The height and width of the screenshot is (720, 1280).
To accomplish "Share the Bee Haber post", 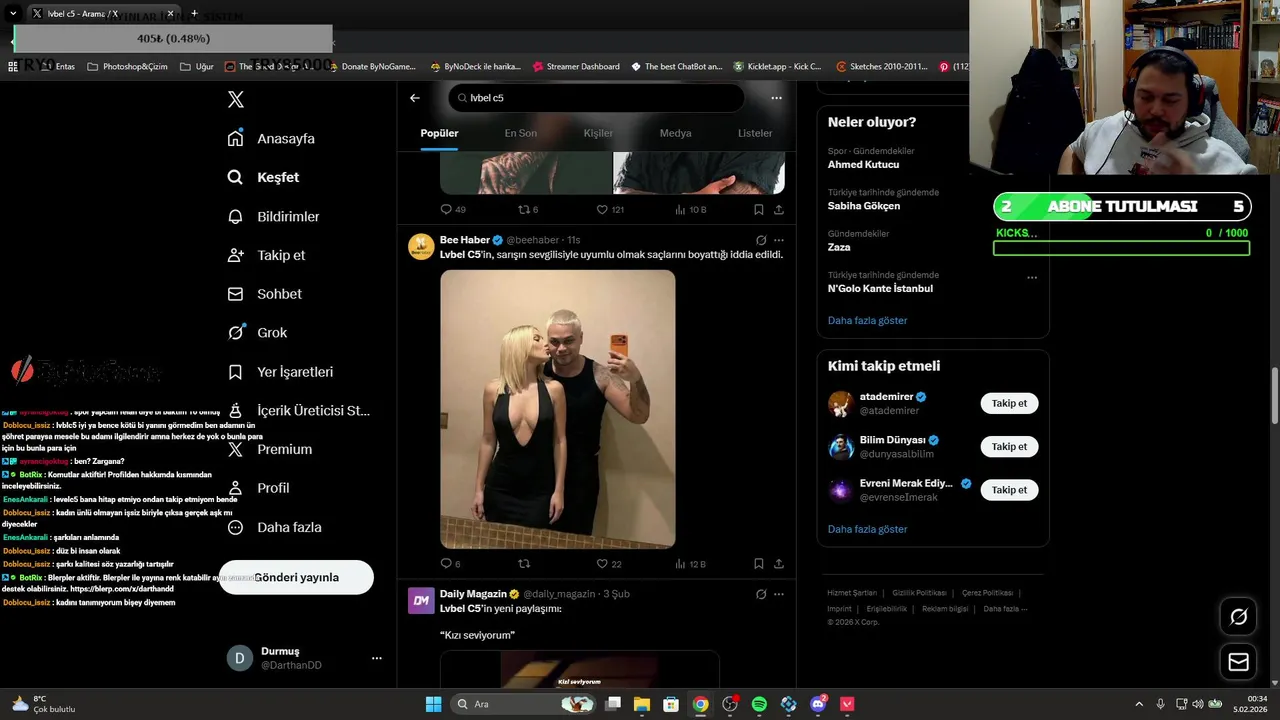I will coord(779,564).
